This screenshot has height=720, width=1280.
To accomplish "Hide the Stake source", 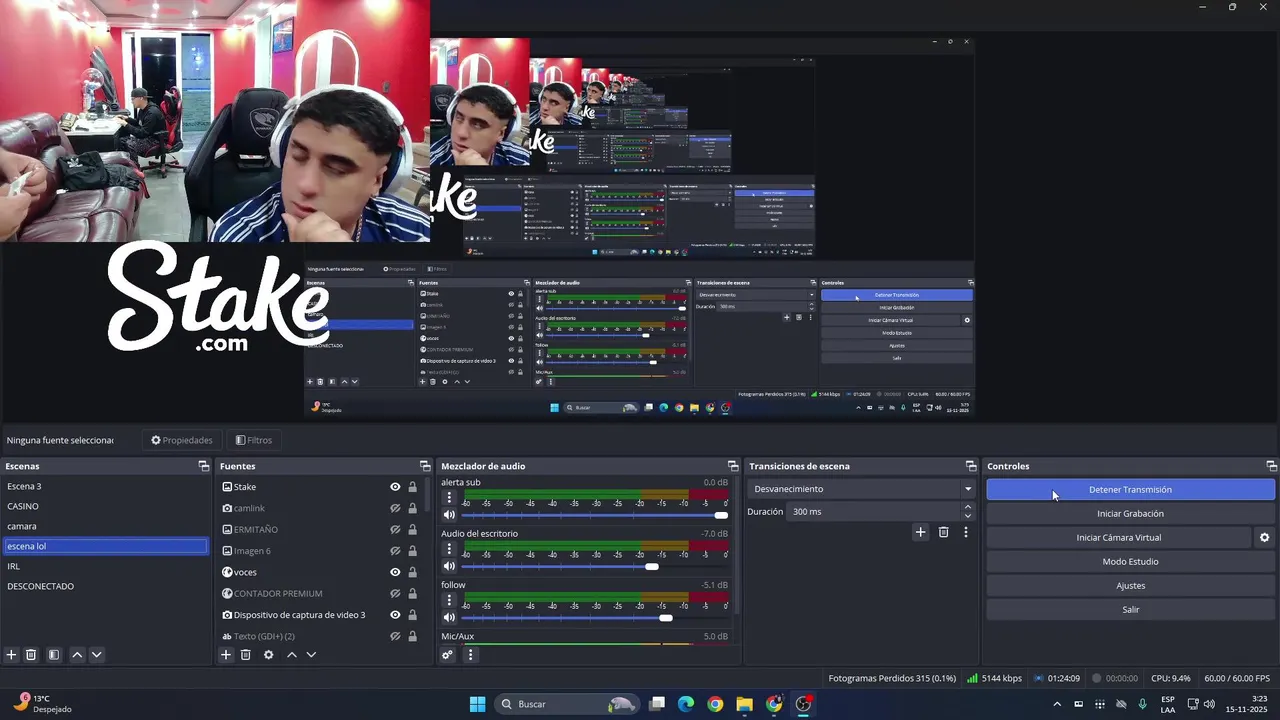I will [395, 487].
